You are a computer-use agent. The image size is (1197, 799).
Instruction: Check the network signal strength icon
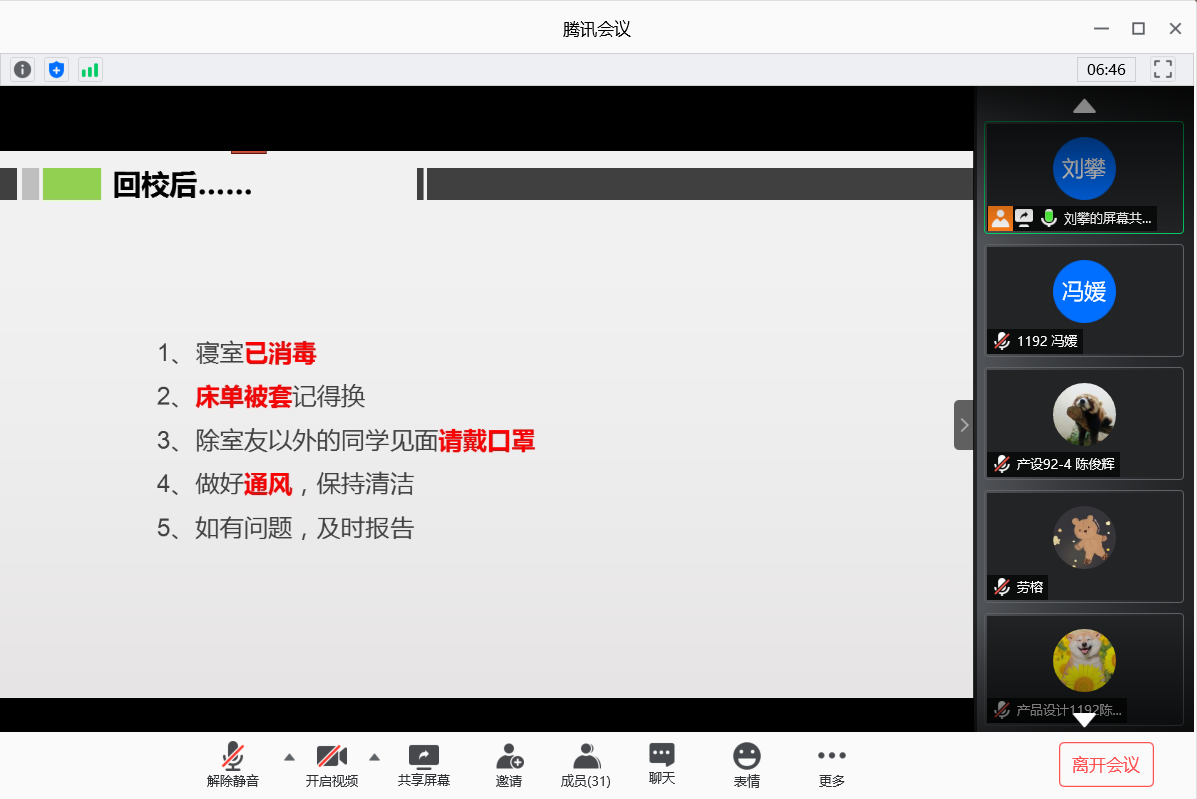tap(90, 70)
